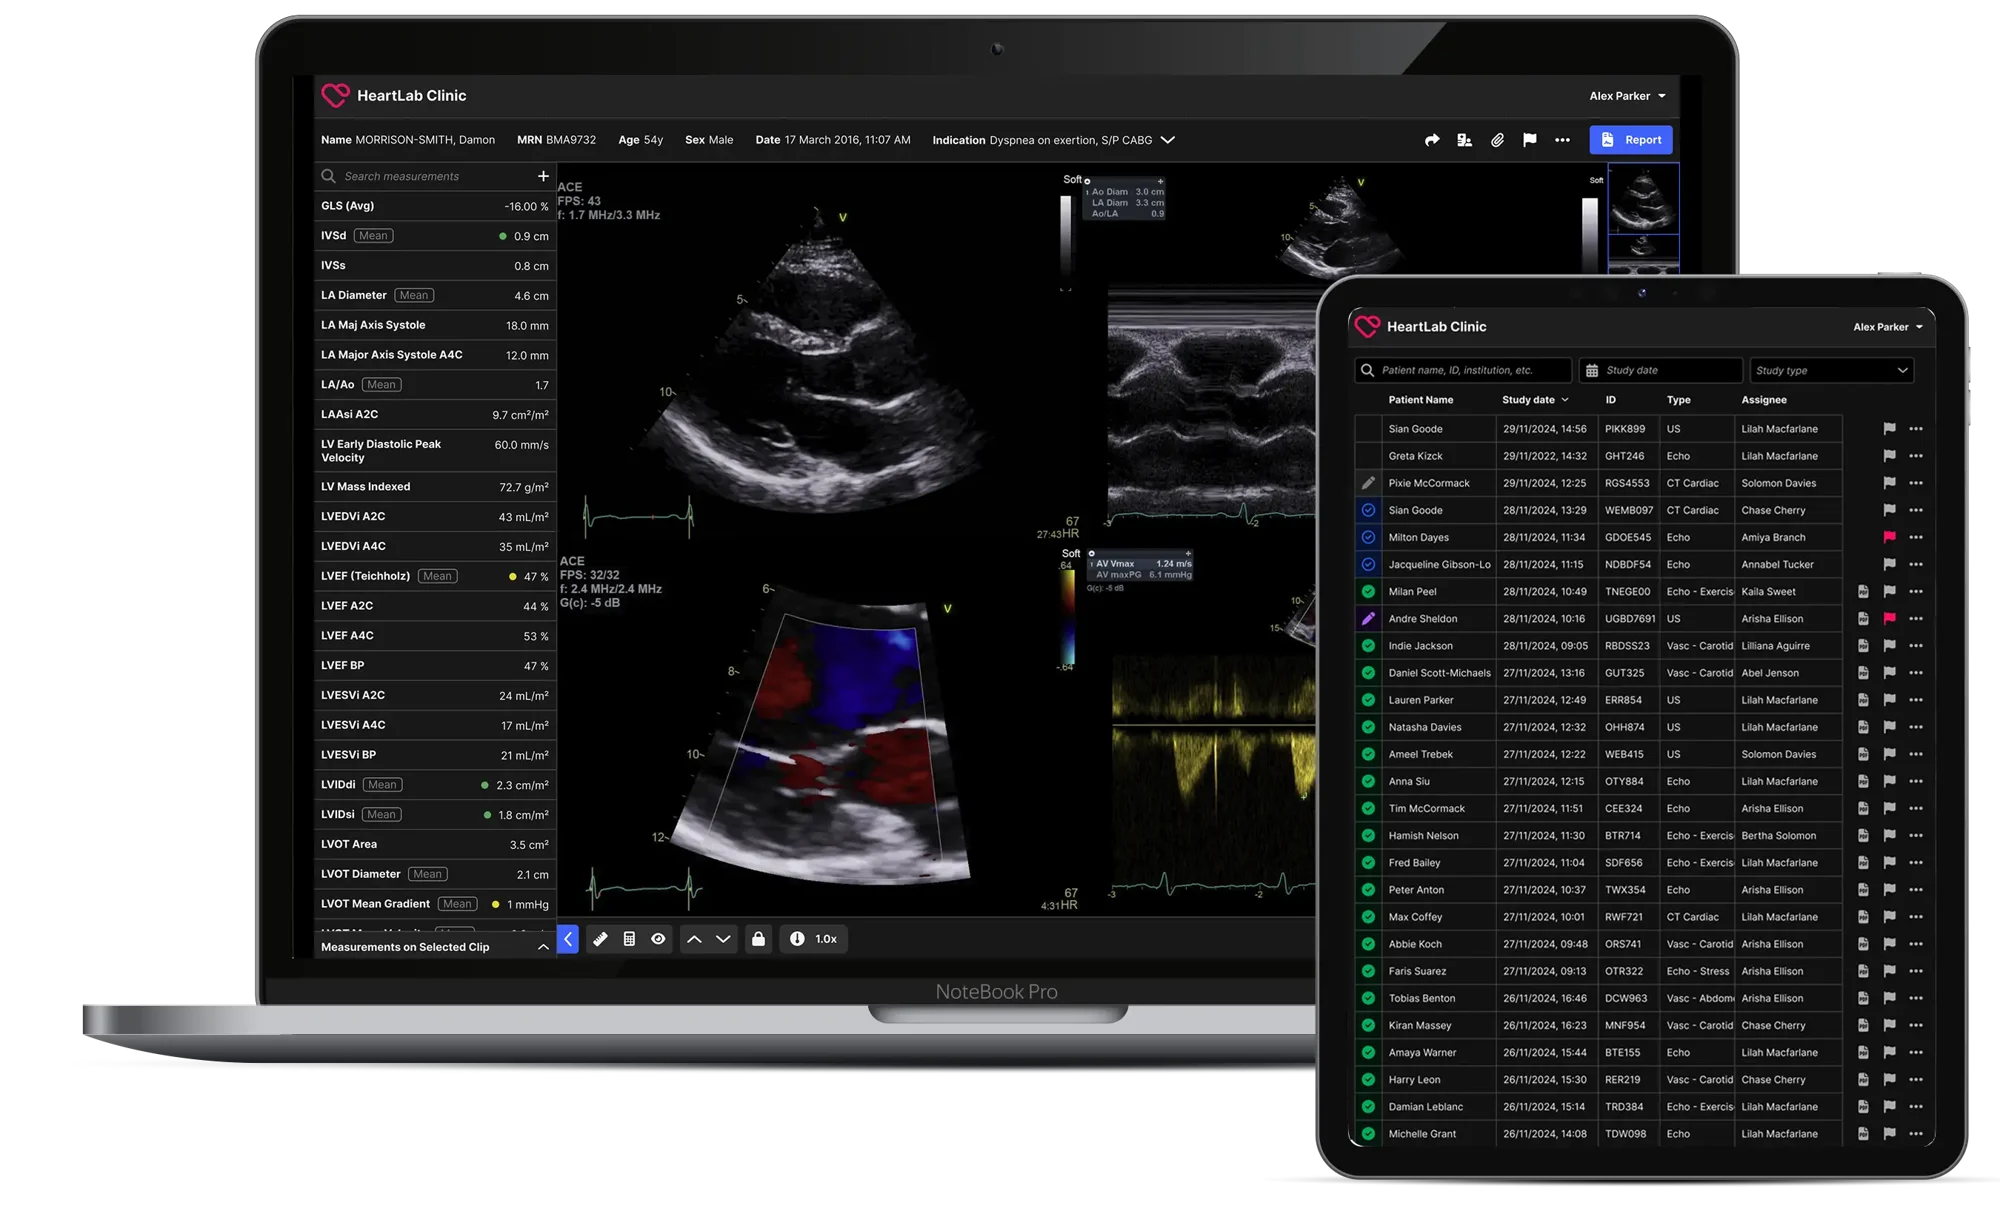This screenshot has width=2000, height=1208.
Task: Open the Report for this study
Action: tap(1631, 140)
